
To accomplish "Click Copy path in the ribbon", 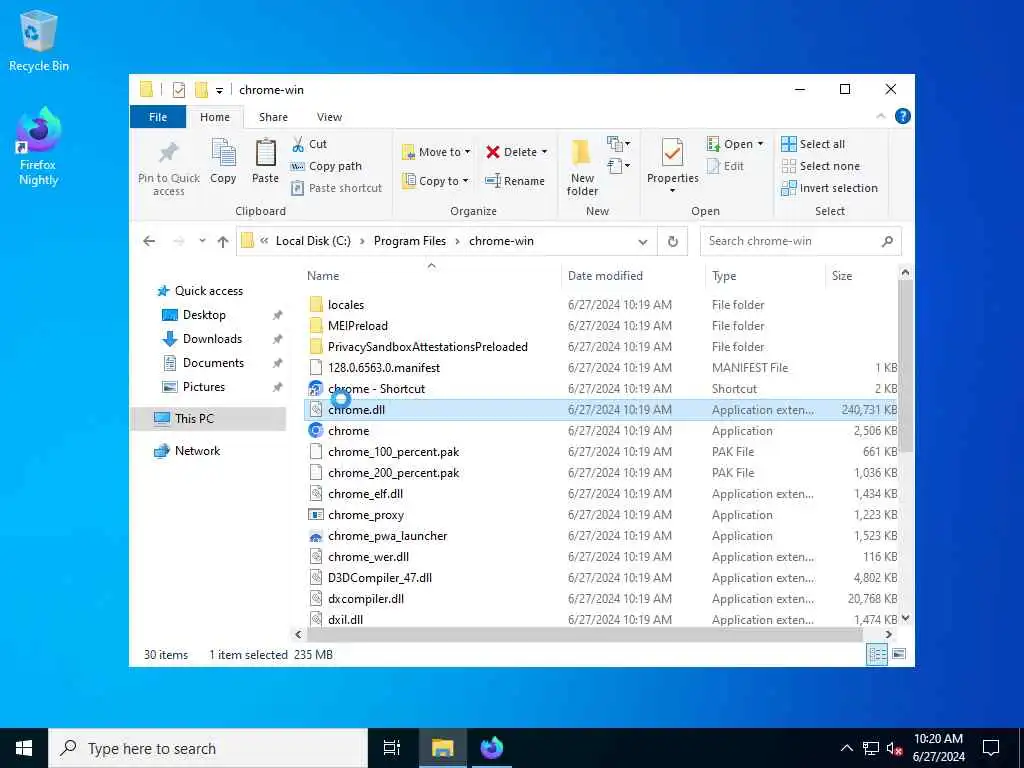I will 327,167.
